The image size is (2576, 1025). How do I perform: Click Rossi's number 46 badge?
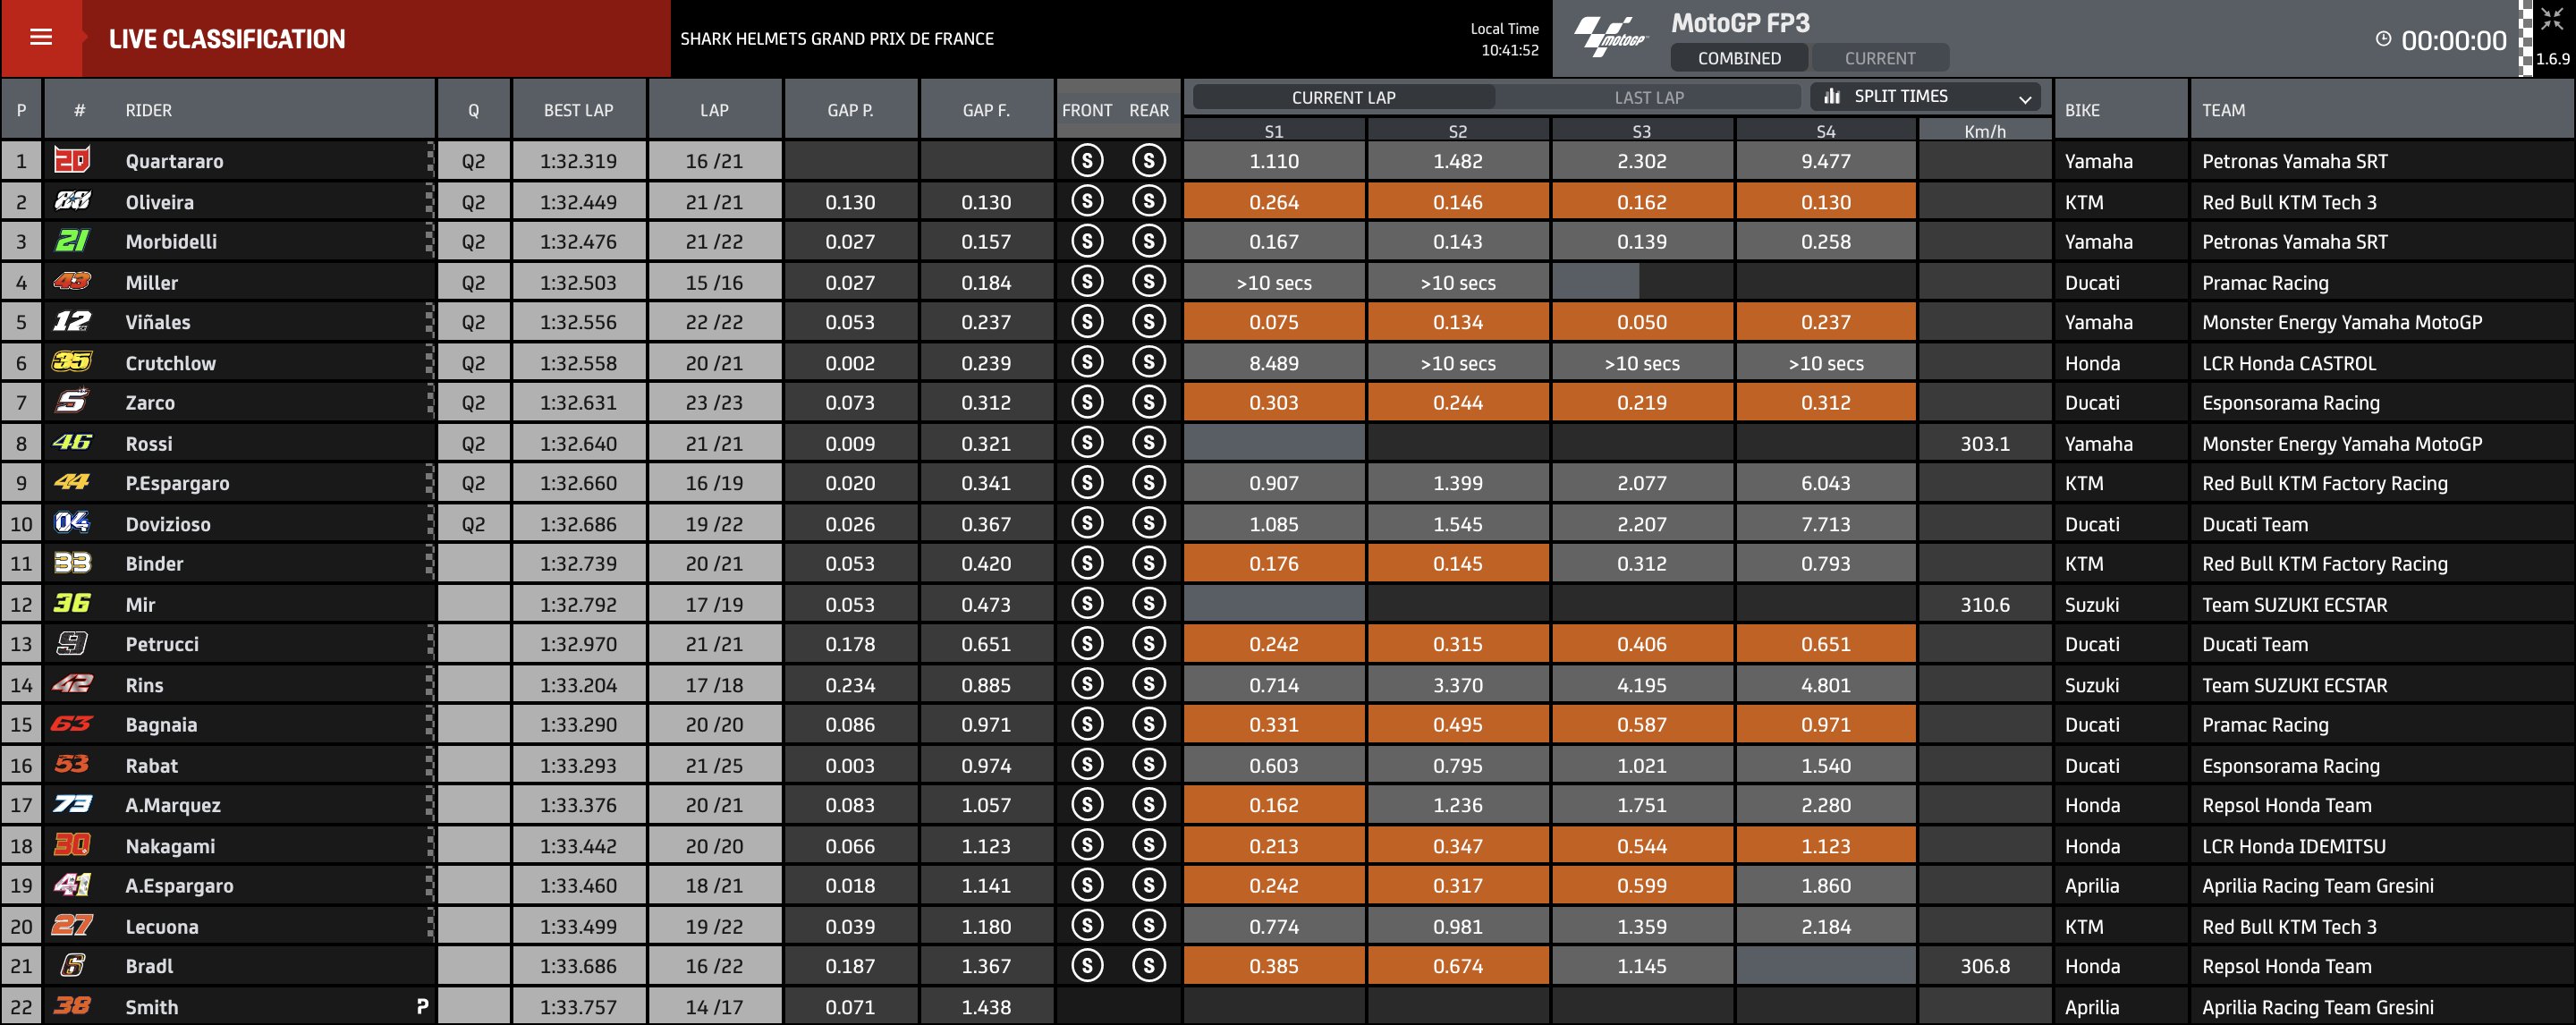(x=72, y=442)
